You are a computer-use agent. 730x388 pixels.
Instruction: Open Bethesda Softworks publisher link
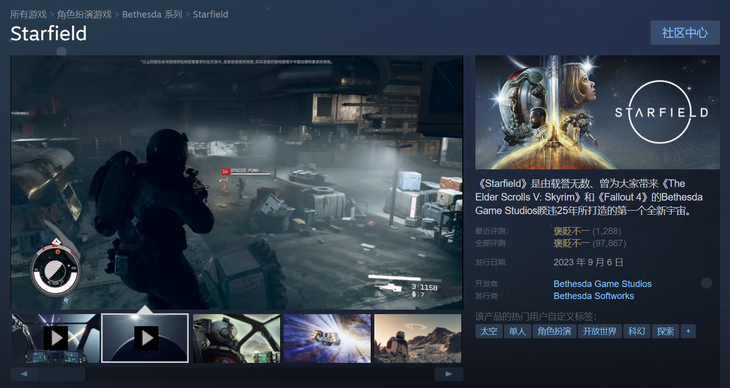[x=594, y=296]
